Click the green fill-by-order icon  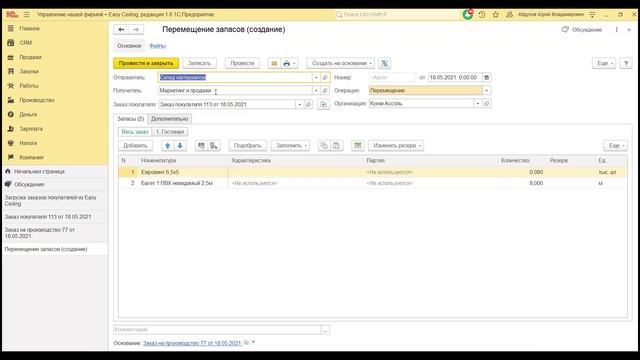(x=323, y=104)
